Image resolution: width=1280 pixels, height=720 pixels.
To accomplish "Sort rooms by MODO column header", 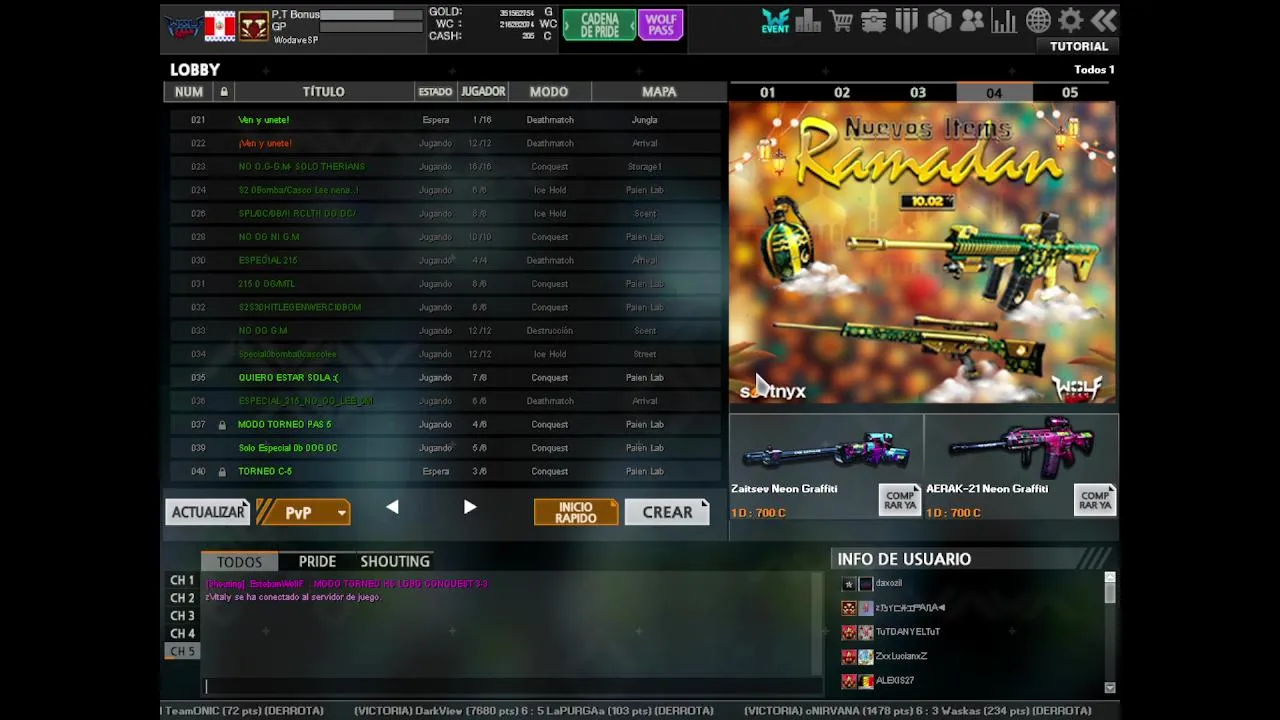I will [549, 92].
